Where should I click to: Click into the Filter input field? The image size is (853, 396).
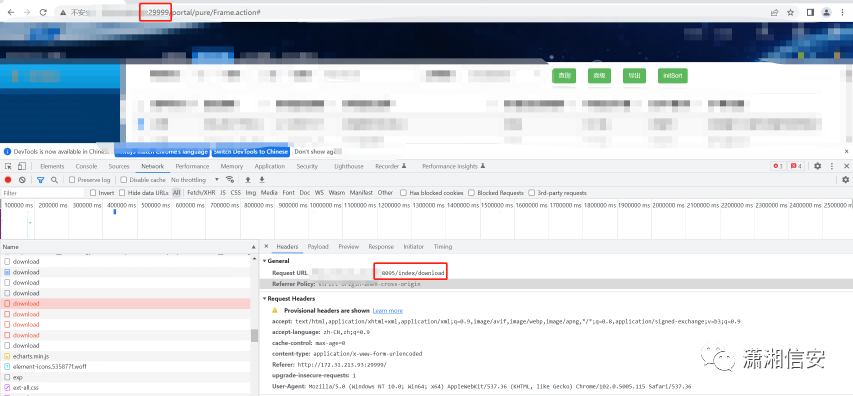pos(43,193)
